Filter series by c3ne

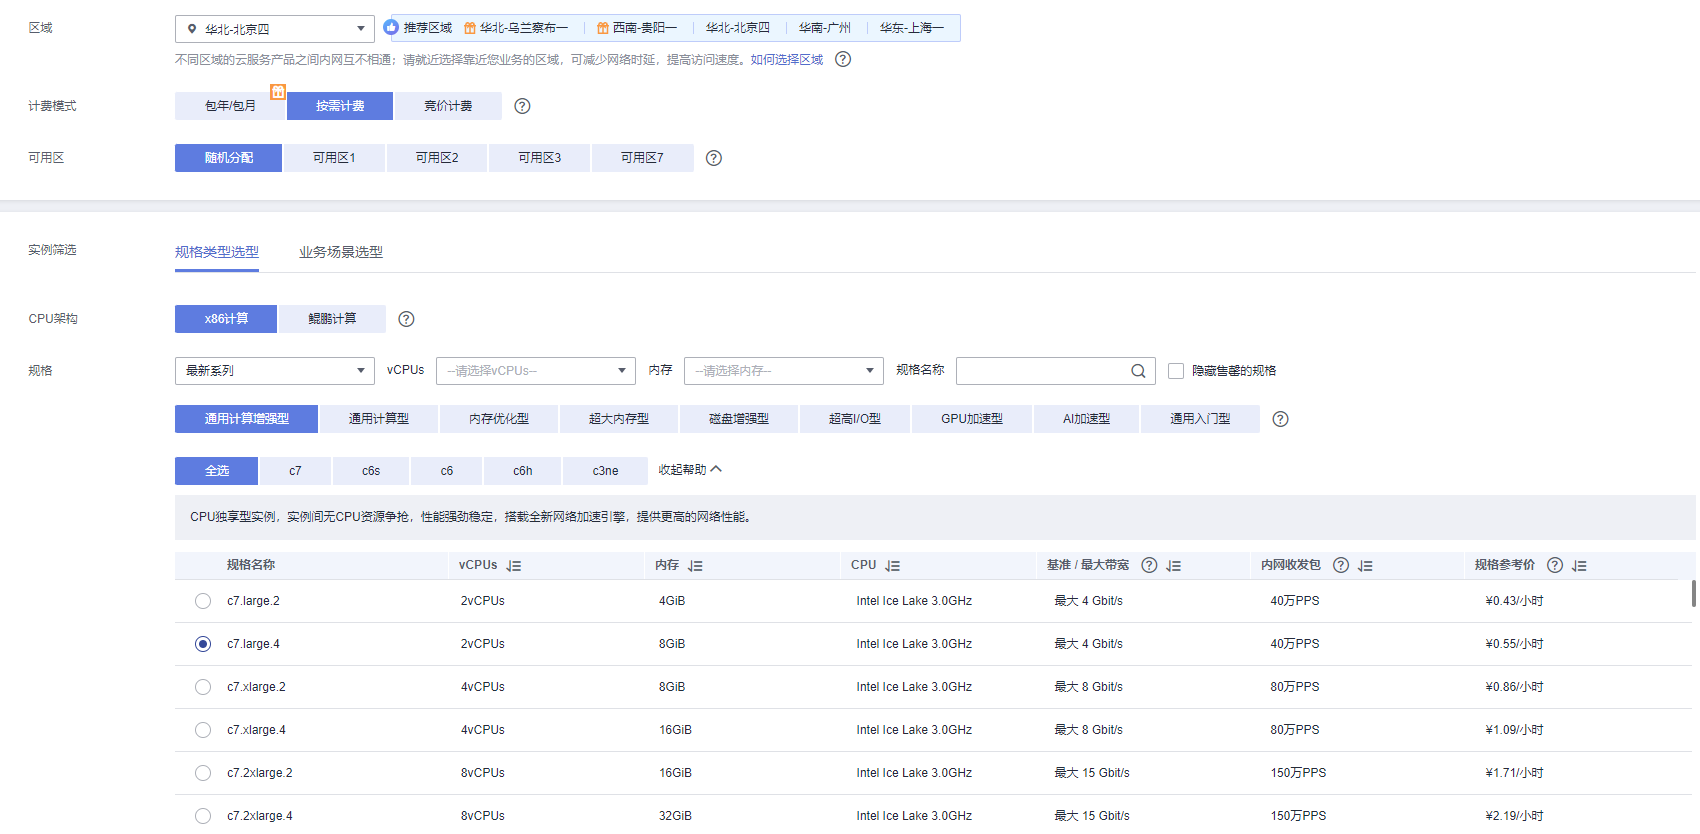click(x=605, y=471)
